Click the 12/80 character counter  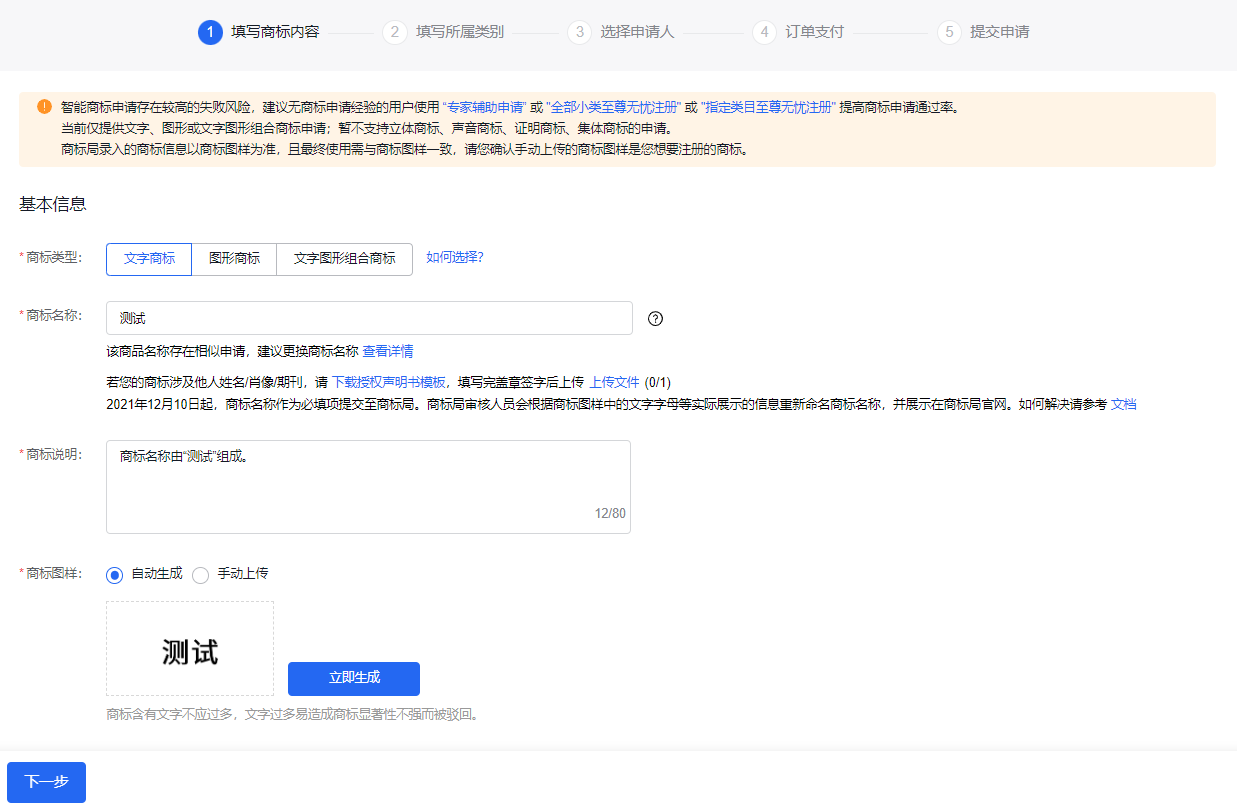pos(610,513)
